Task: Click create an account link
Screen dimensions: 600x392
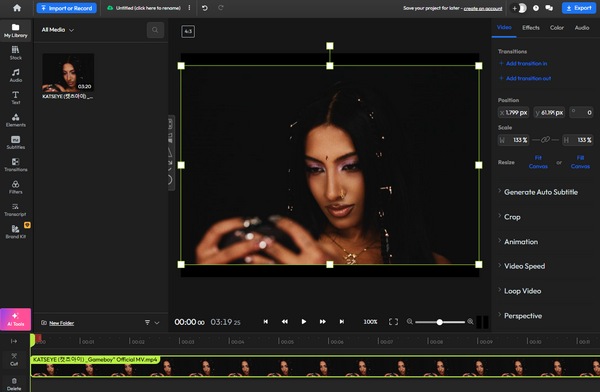Action: click(x=483, y=8)
